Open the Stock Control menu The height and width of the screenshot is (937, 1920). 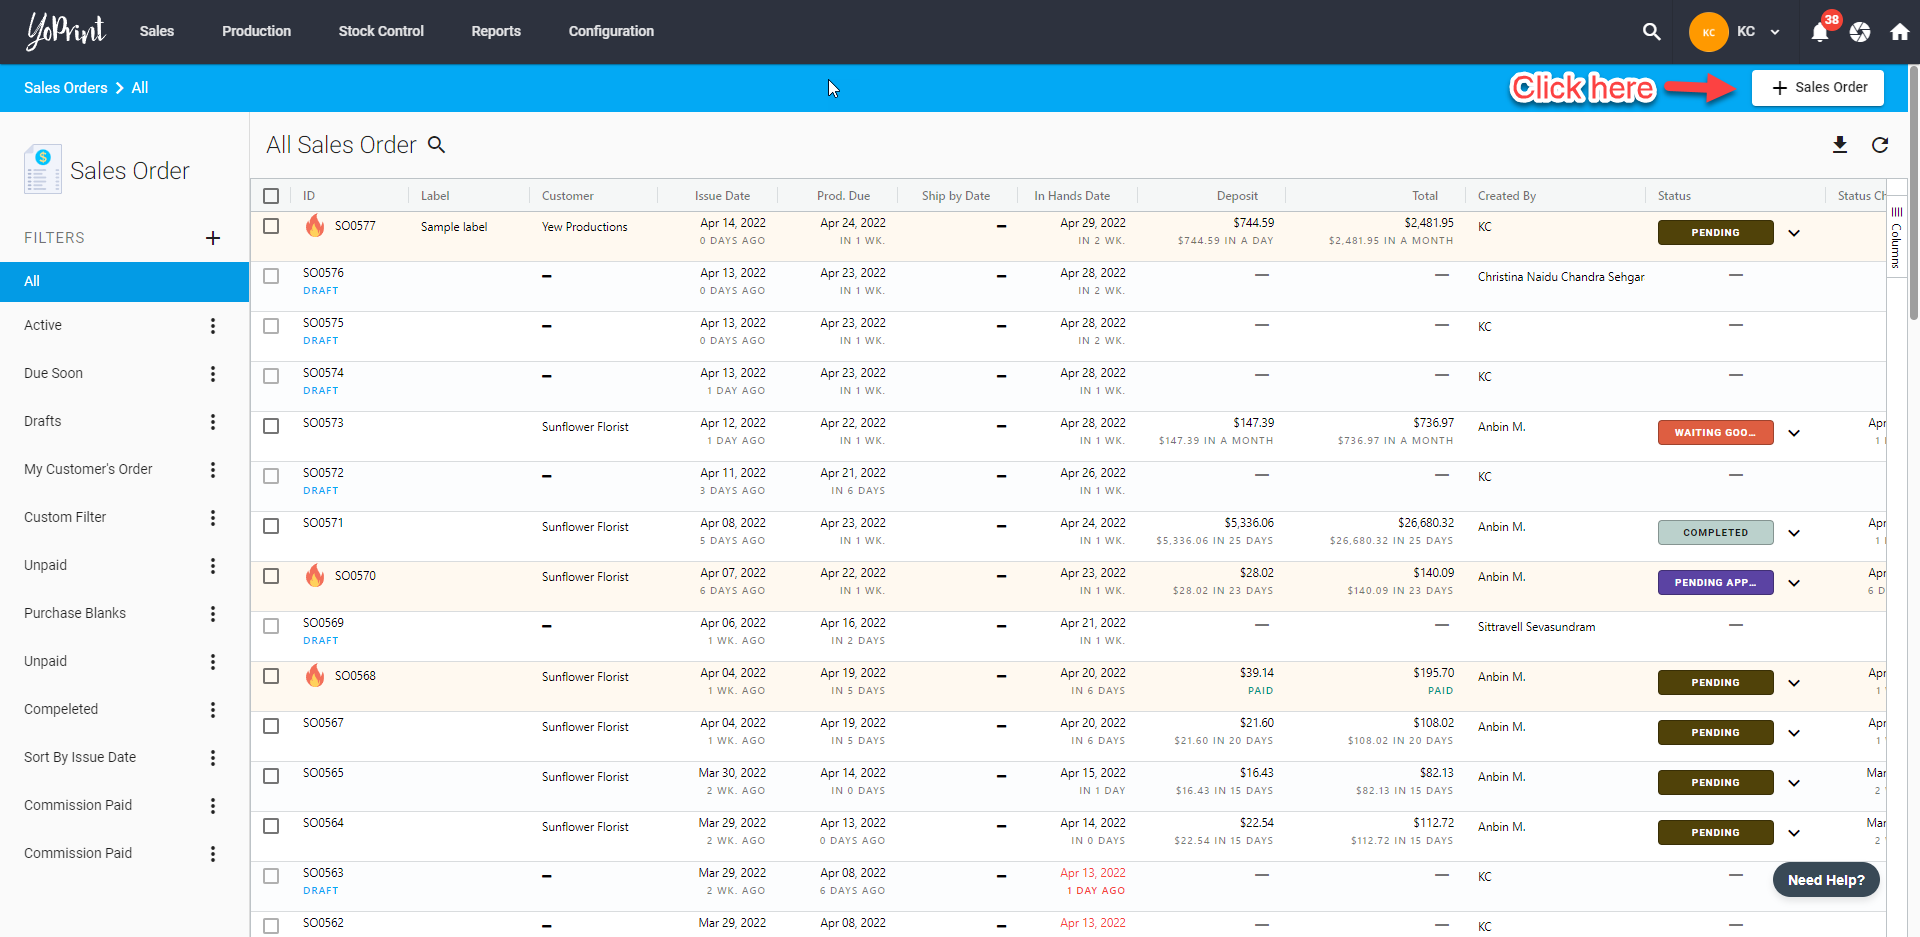point(381,31)
